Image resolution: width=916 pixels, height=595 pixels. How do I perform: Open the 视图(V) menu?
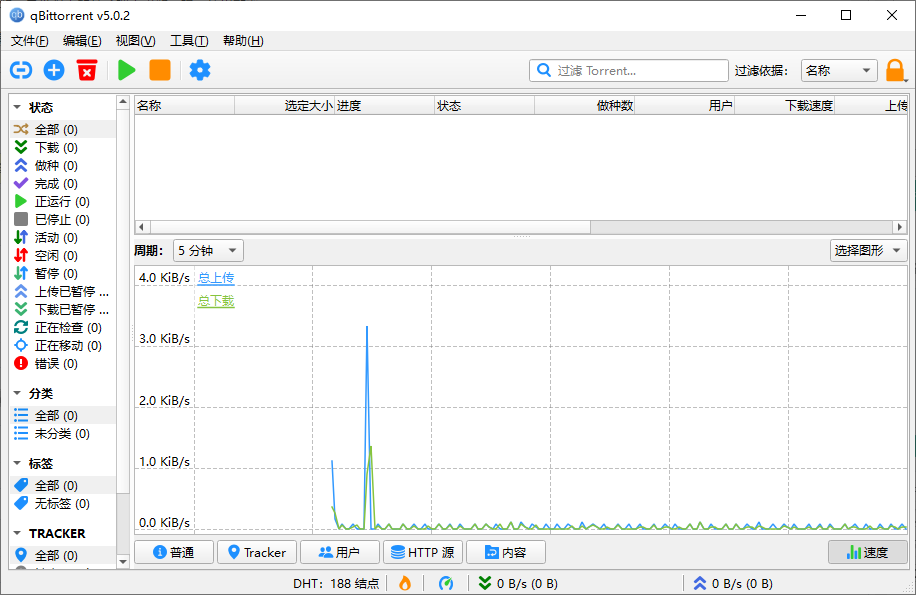click(x=135, y=41)
